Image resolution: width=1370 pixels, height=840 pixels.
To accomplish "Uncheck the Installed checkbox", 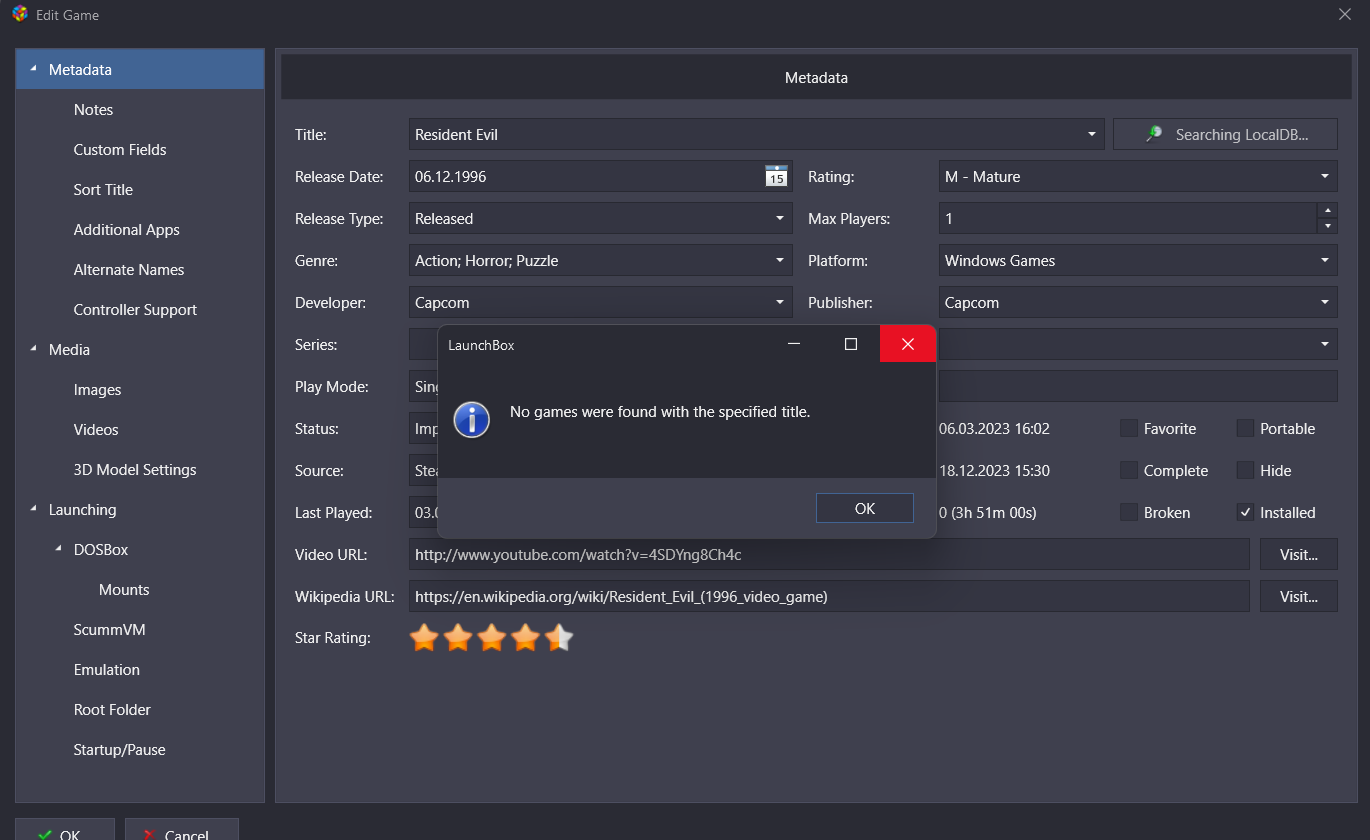I will [1245, 512].
